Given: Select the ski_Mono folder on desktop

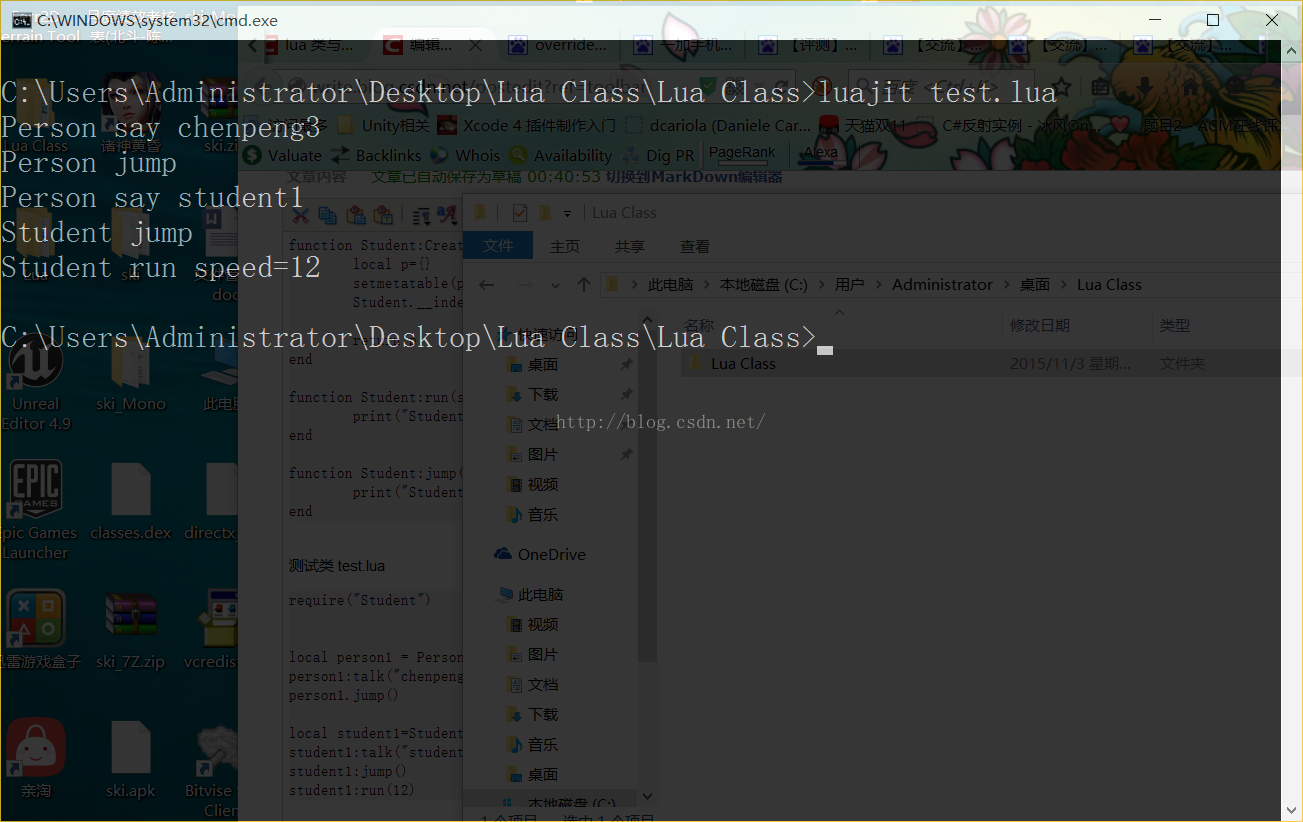Looking at the screenshot, I should coord(131,375).
